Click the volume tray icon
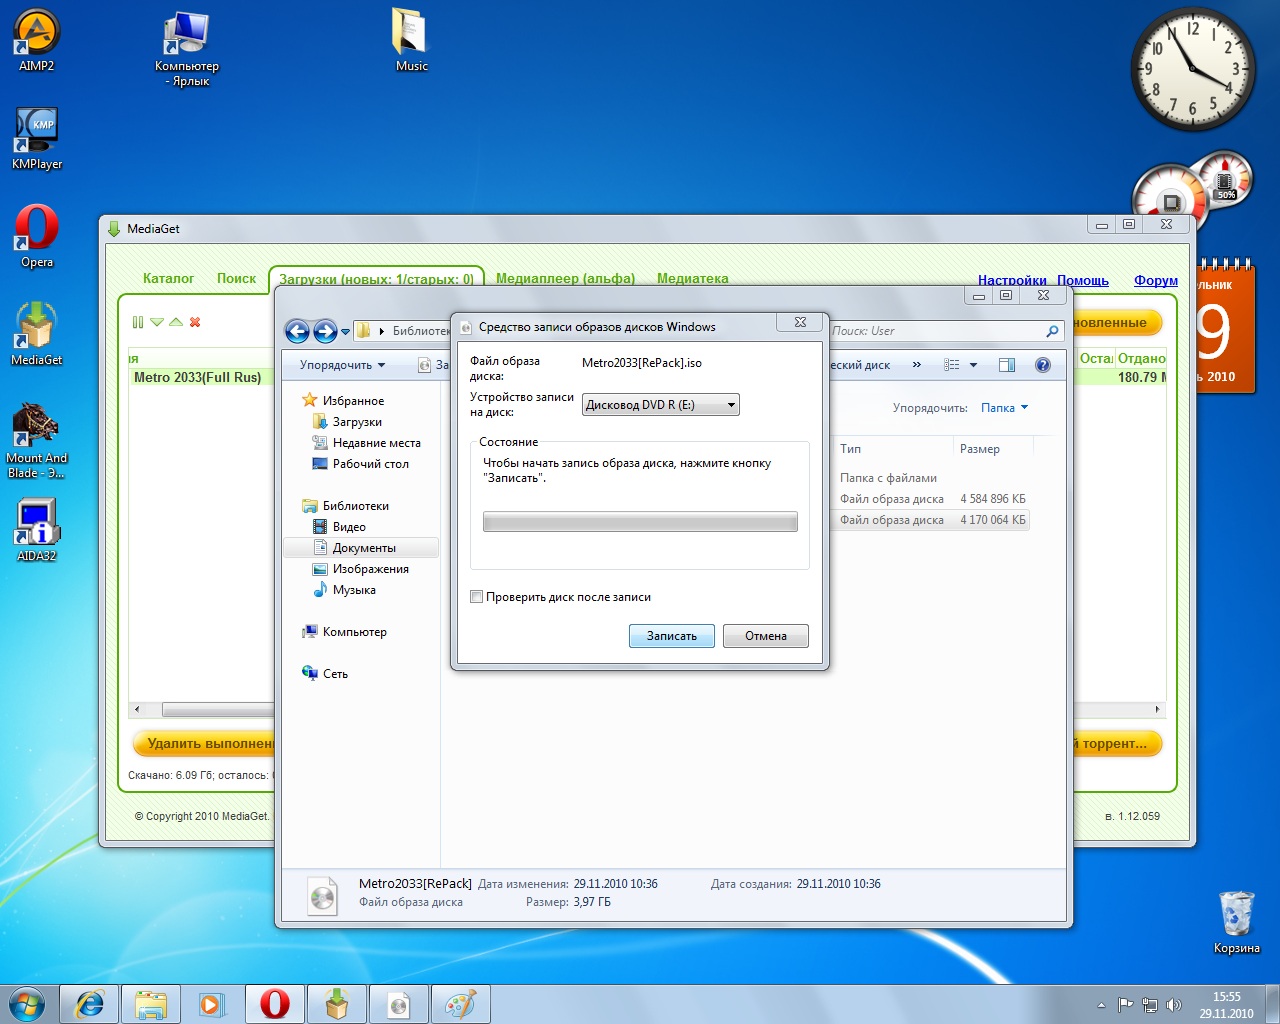This screenshot has width=1280, height=1024. click(1174, 1005)
